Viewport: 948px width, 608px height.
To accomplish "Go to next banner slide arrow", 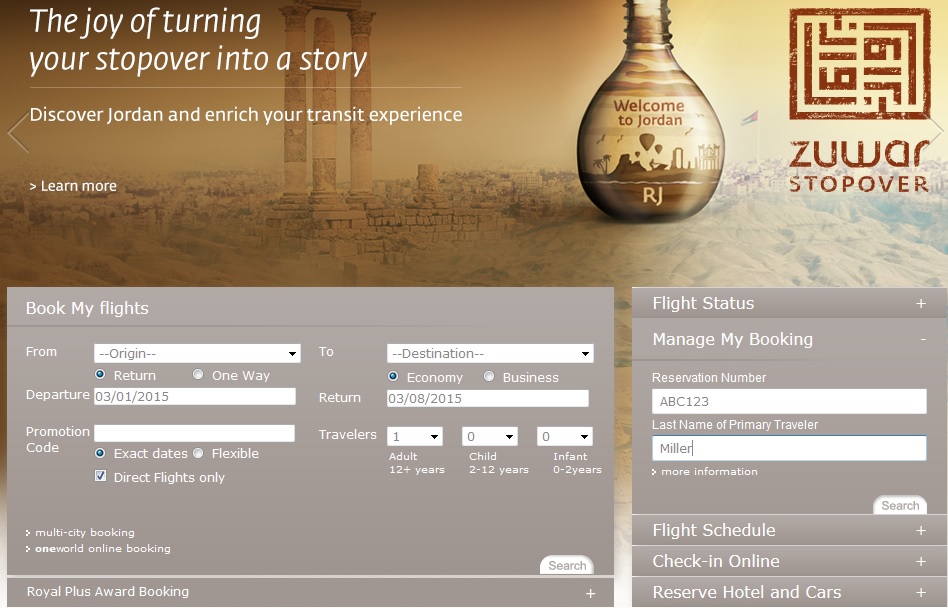I will [x=937, y=131].
